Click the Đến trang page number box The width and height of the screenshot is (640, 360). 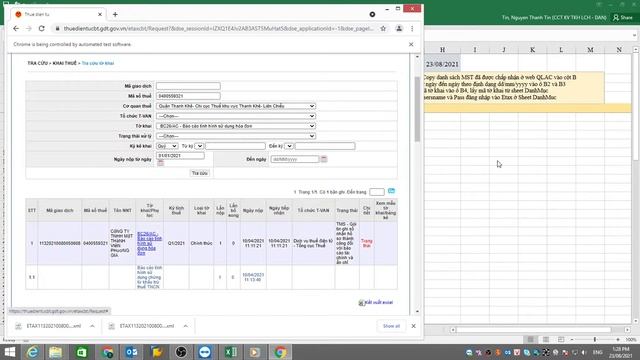click(377, 192)
